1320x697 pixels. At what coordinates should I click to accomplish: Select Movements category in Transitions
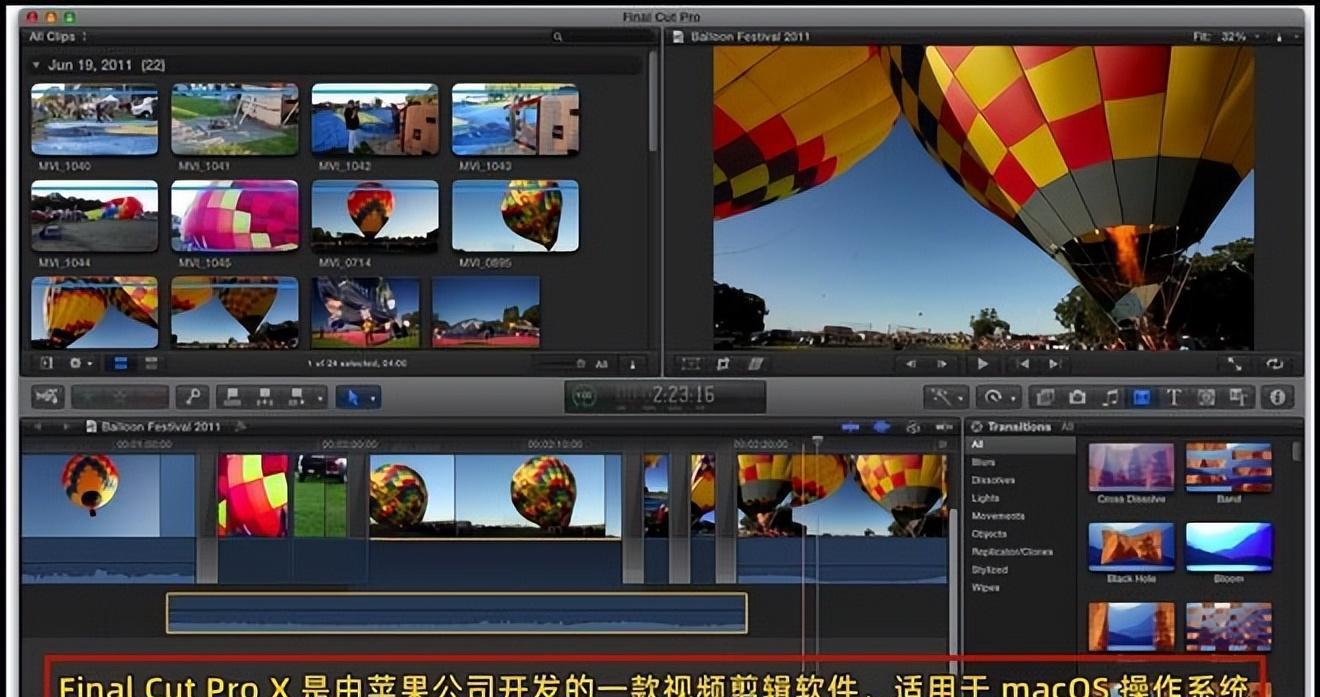[x=998, y=516]
